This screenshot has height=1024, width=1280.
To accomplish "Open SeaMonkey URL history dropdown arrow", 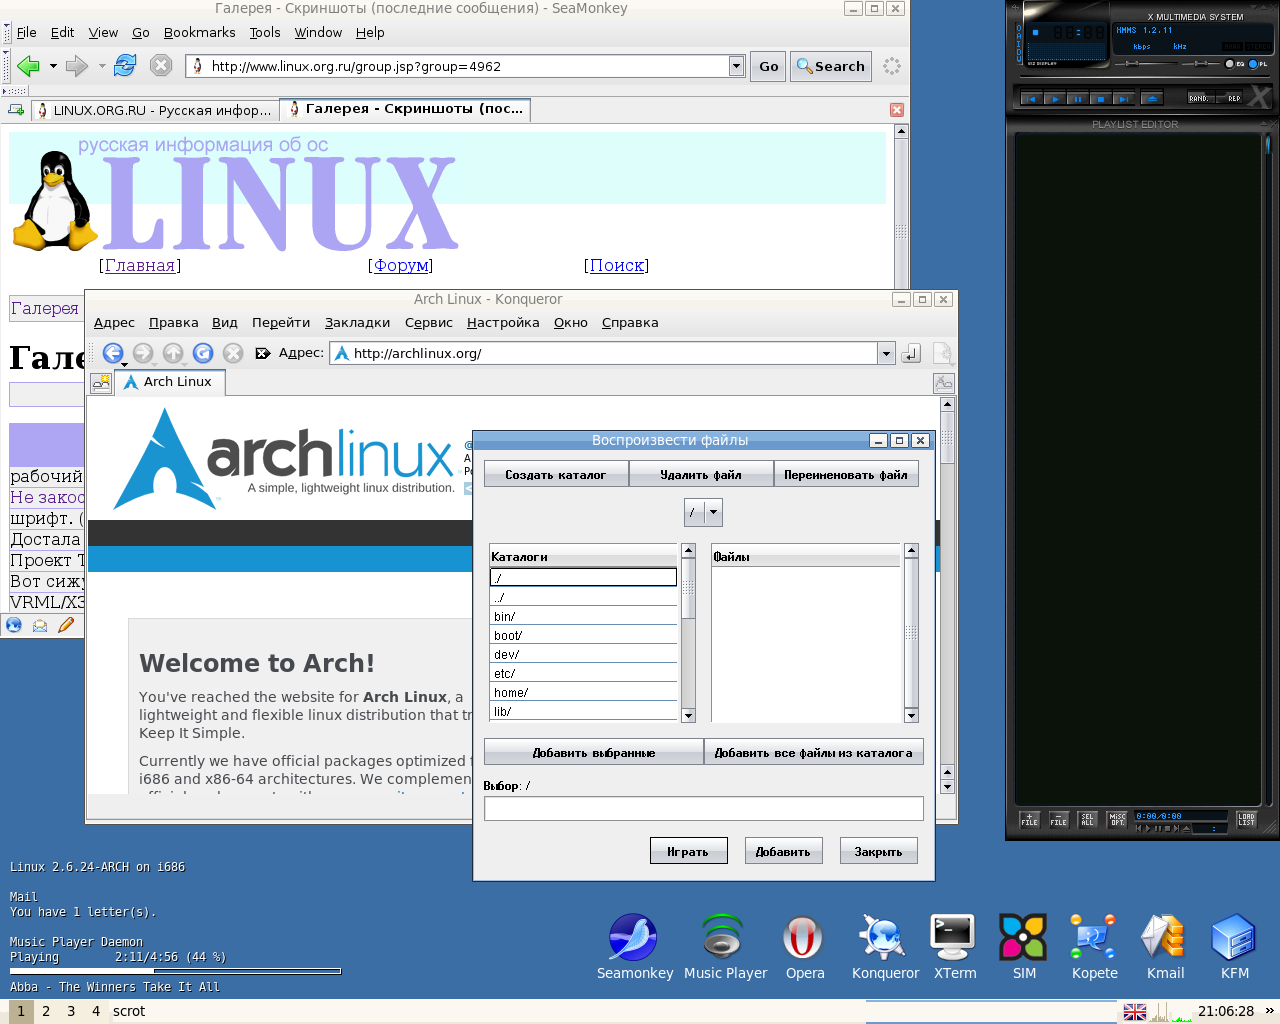I will click(x=737, y=66).
